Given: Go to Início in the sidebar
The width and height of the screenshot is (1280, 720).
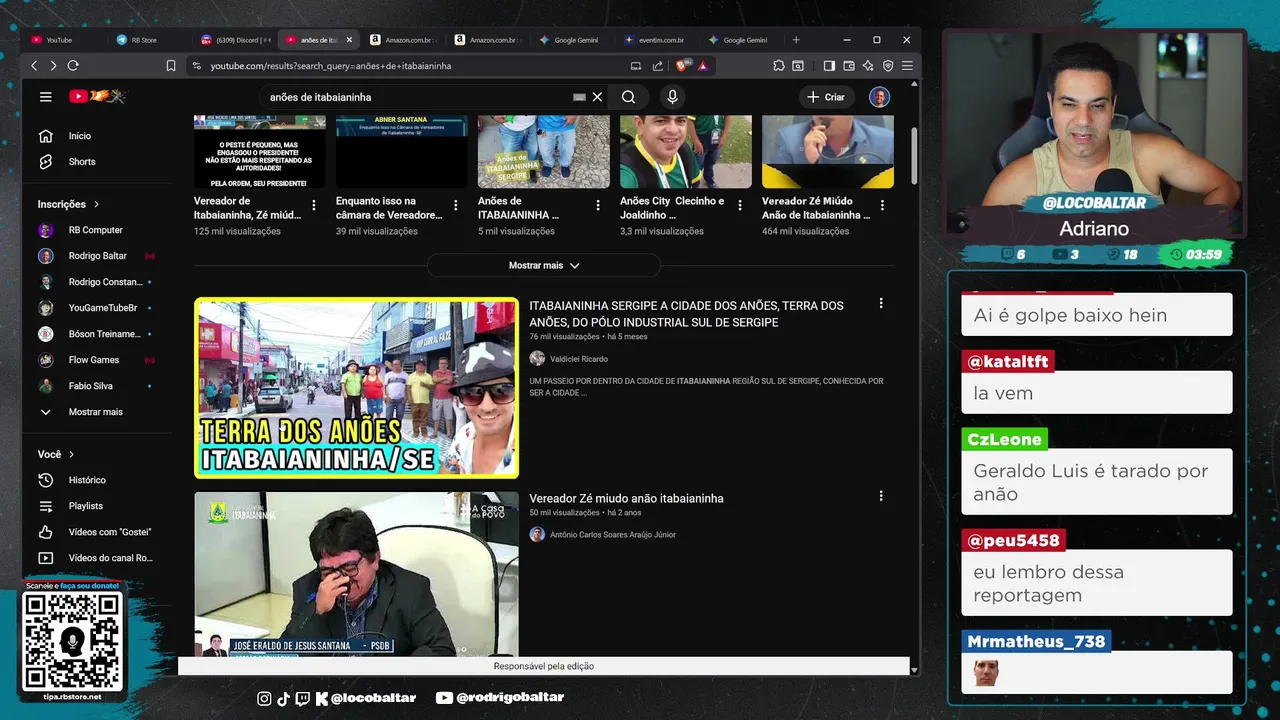Looking at the screenshot, I should [x=96, y=136].
